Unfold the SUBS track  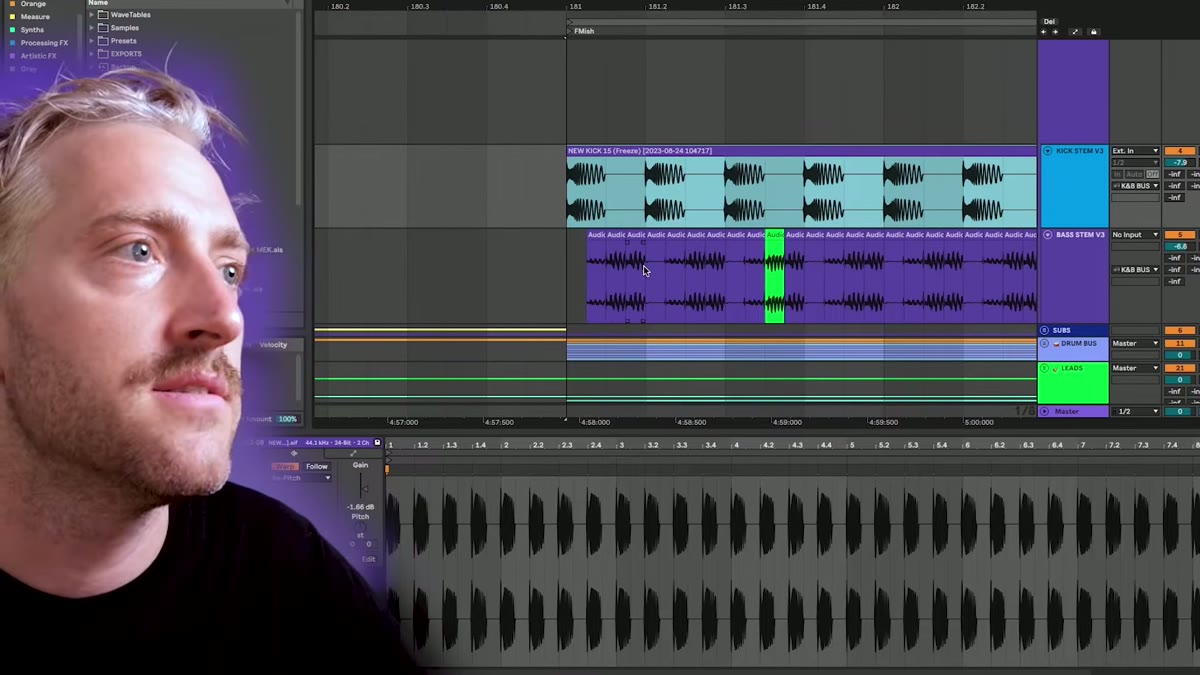tap(1045, 330)
